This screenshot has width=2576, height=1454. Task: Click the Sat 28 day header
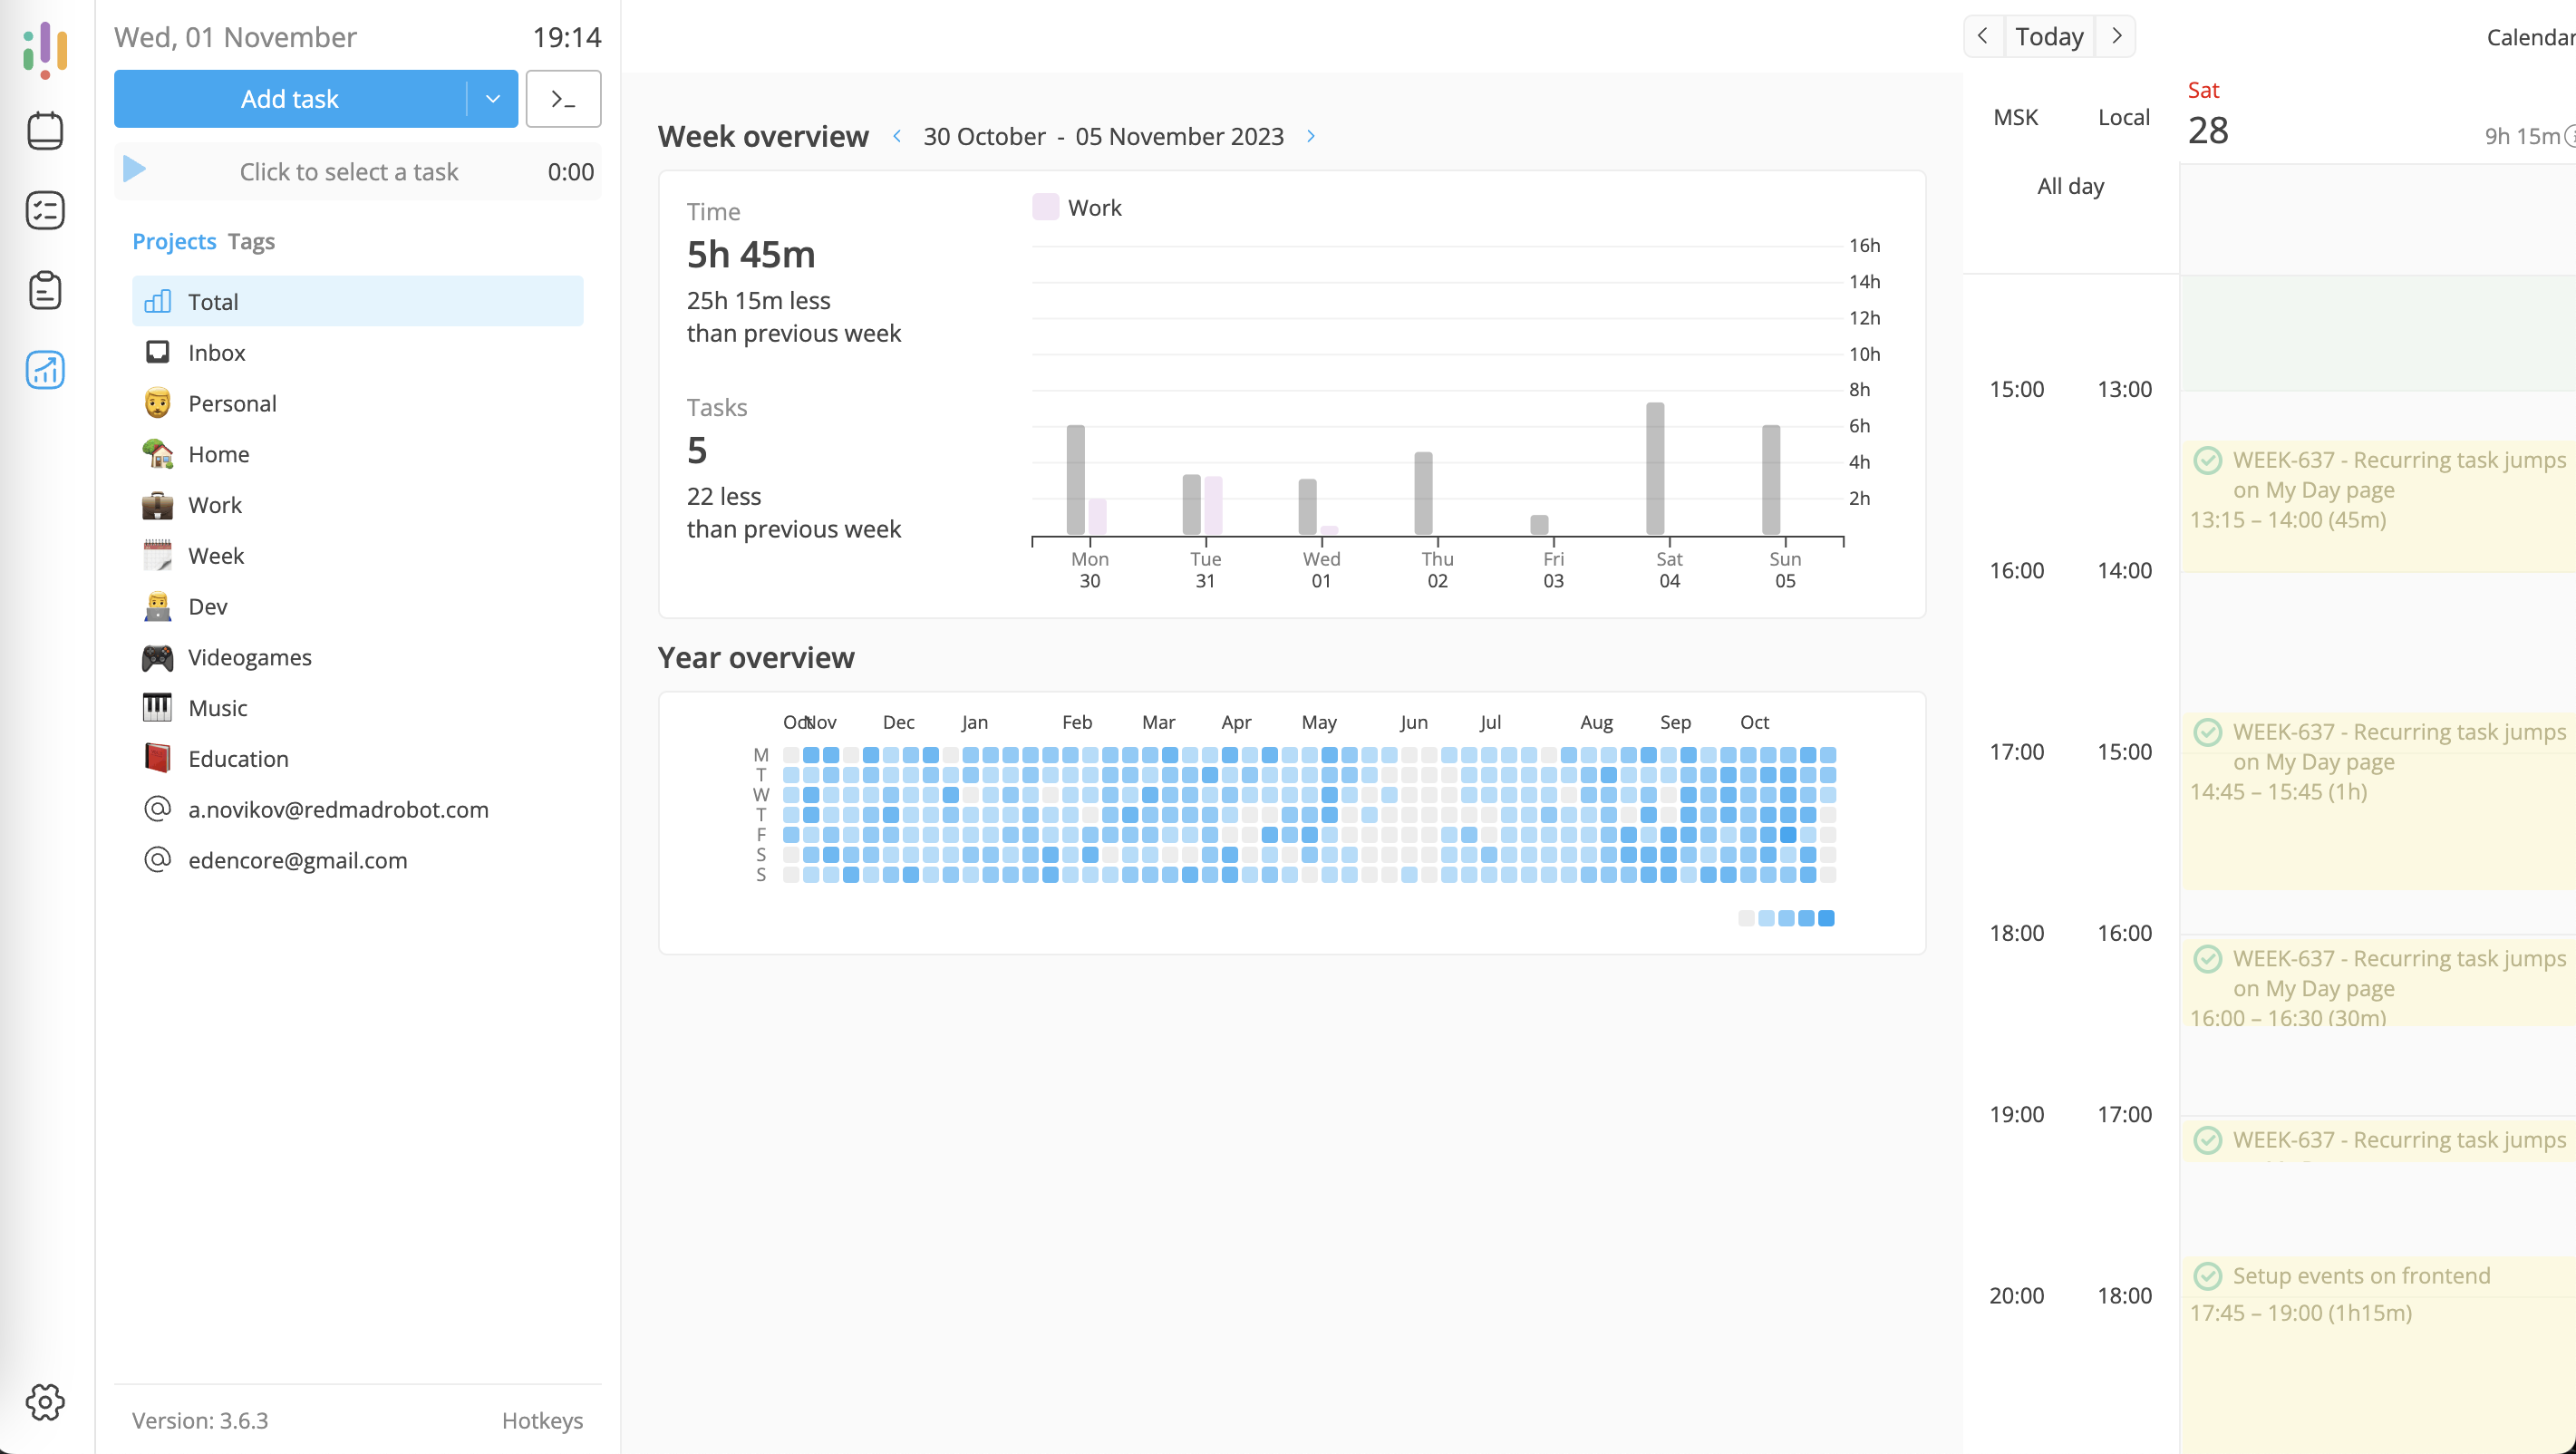point(2207,117)
